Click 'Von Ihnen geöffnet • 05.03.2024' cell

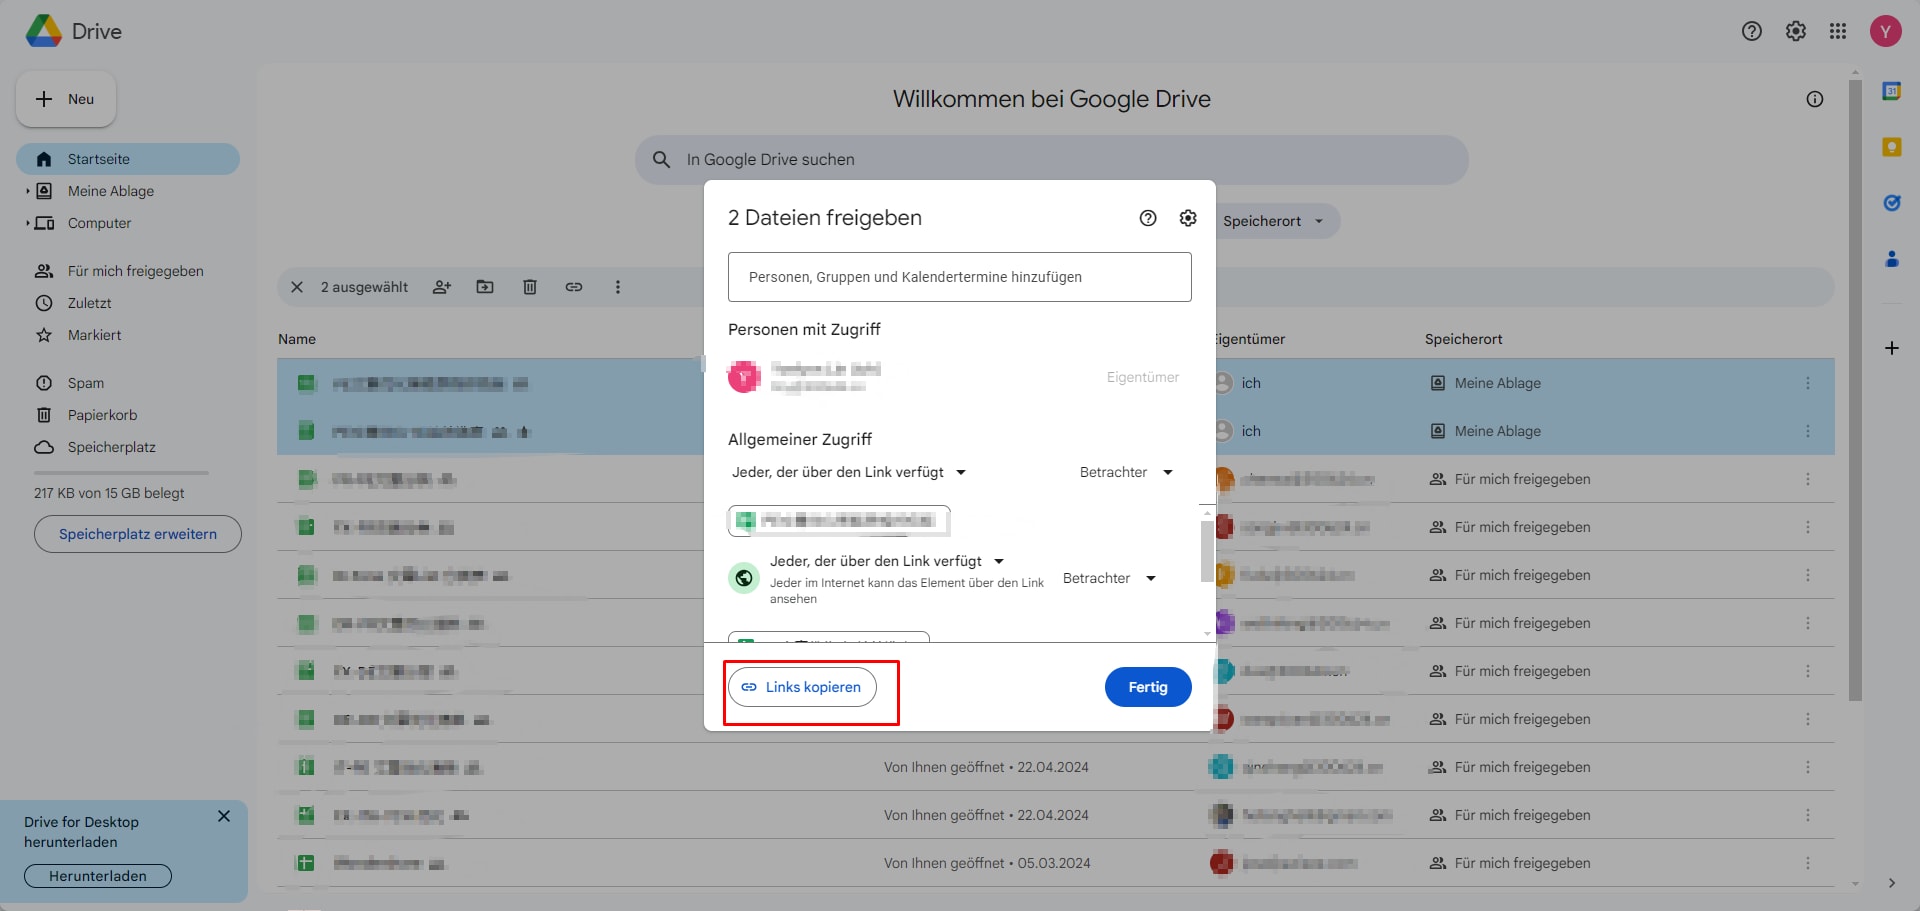(987, 863)
